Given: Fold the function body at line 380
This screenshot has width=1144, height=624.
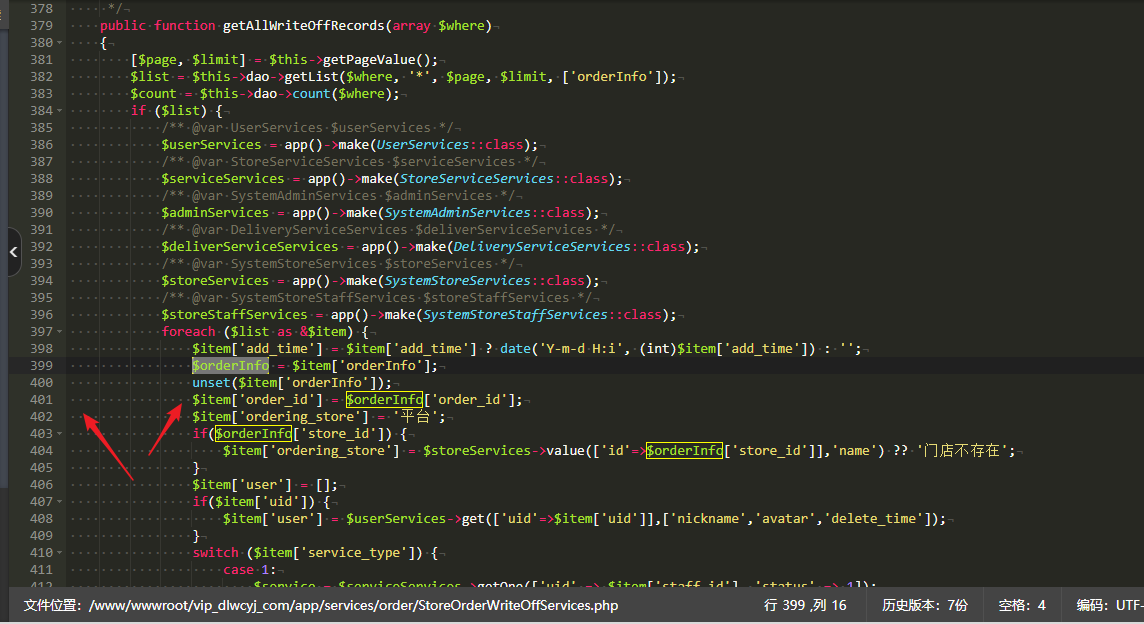Looking at the screenshot, I should click(61, 43).
